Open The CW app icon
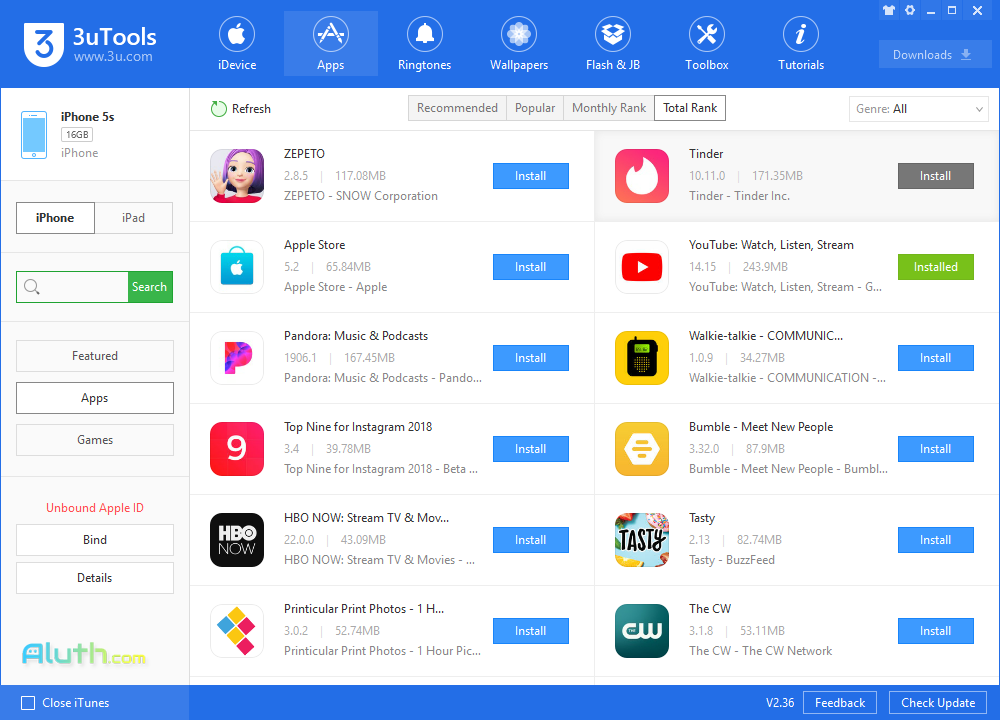Viewport: 1000px width, 720px height. tap(642, 631)
